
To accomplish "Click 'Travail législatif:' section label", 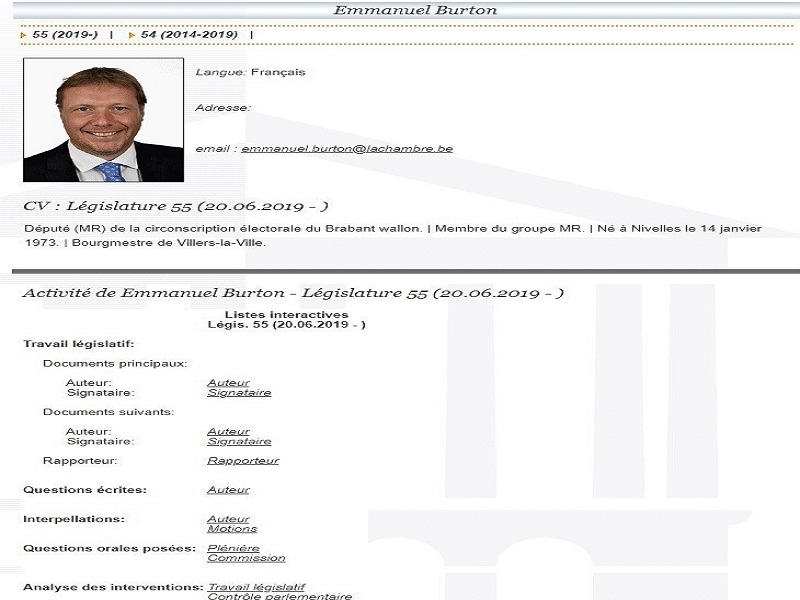I will tap(79, 344).
